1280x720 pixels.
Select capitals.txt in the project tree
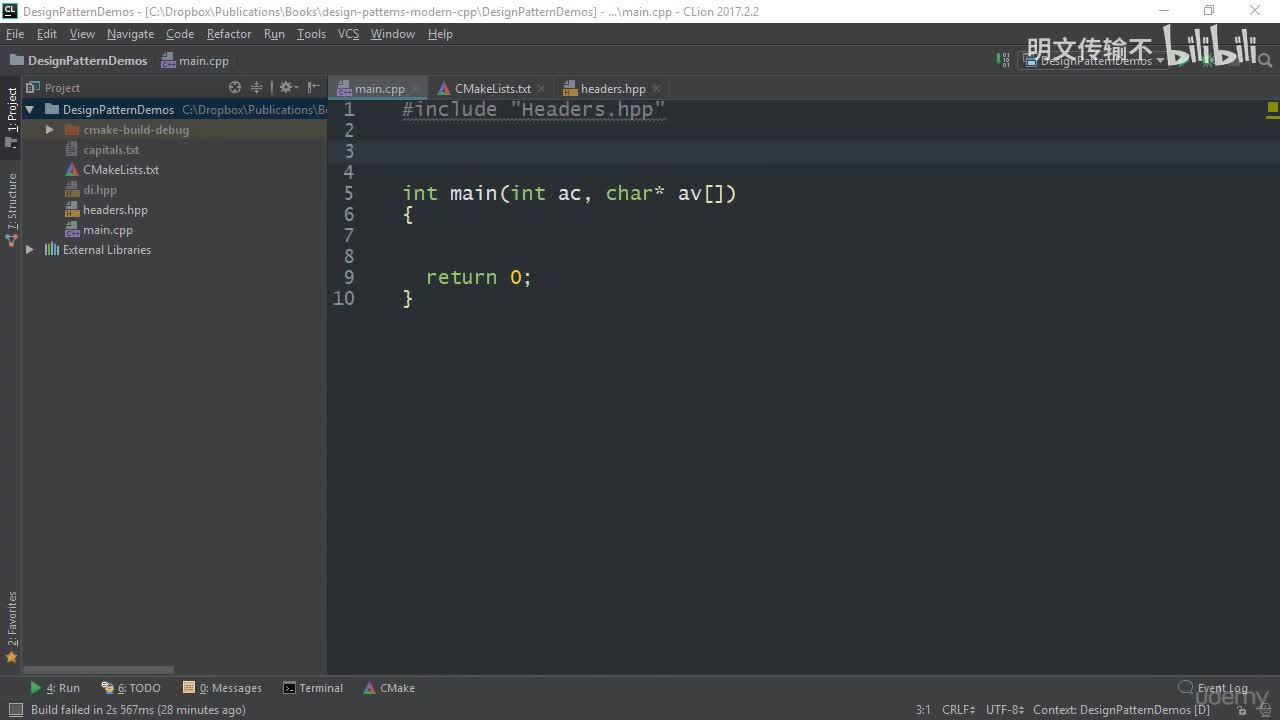pyautogui.click(x=111, y=150)
